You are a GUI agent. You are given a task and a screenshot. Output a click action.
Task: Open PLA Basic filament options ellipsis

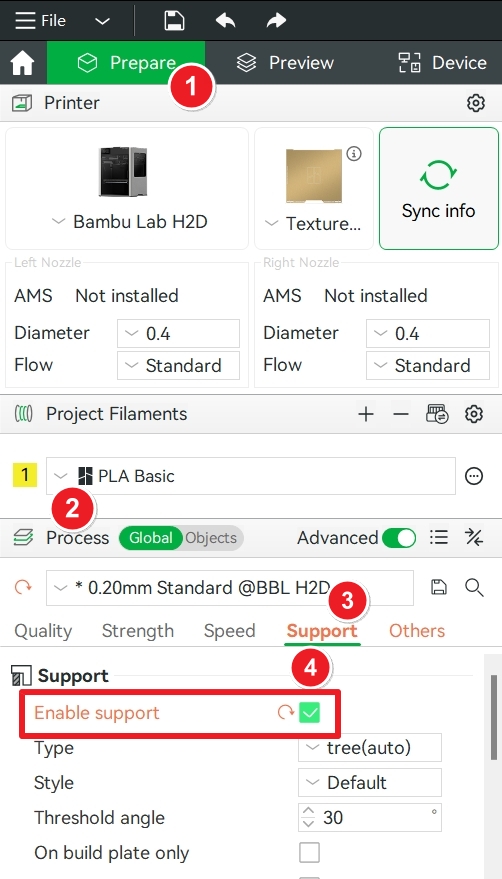click(474, 476)
